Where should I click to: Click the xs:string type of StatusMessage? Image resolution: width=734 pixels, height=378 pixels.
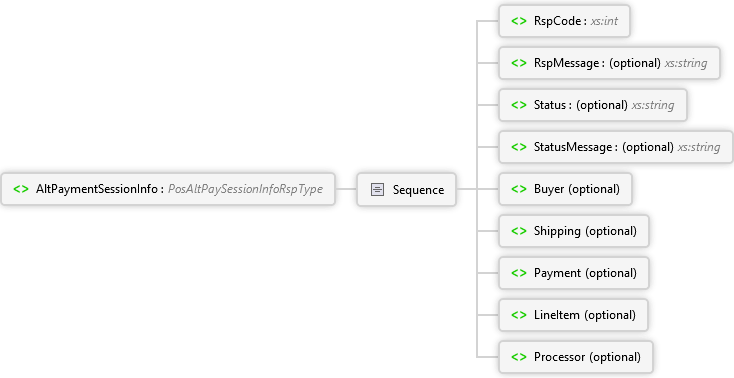click(x=699, y=147)
